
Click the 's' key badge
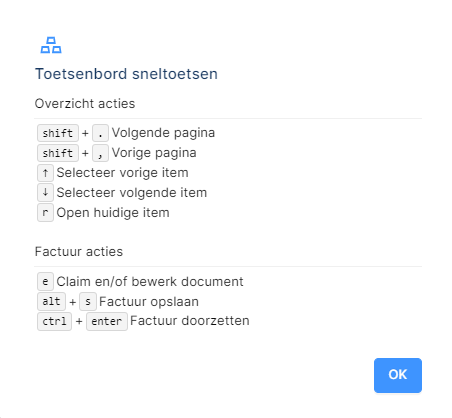coord(88,301)
